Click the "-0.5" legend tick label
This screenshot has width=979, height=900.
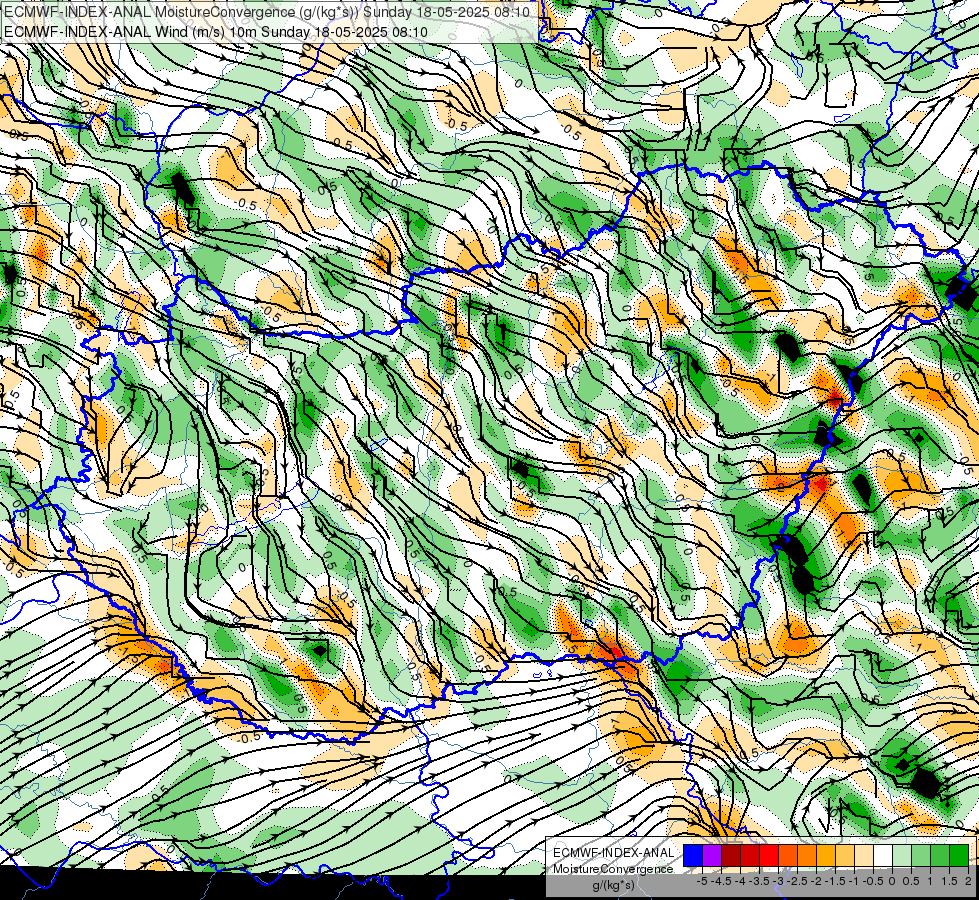coord(873,881)
